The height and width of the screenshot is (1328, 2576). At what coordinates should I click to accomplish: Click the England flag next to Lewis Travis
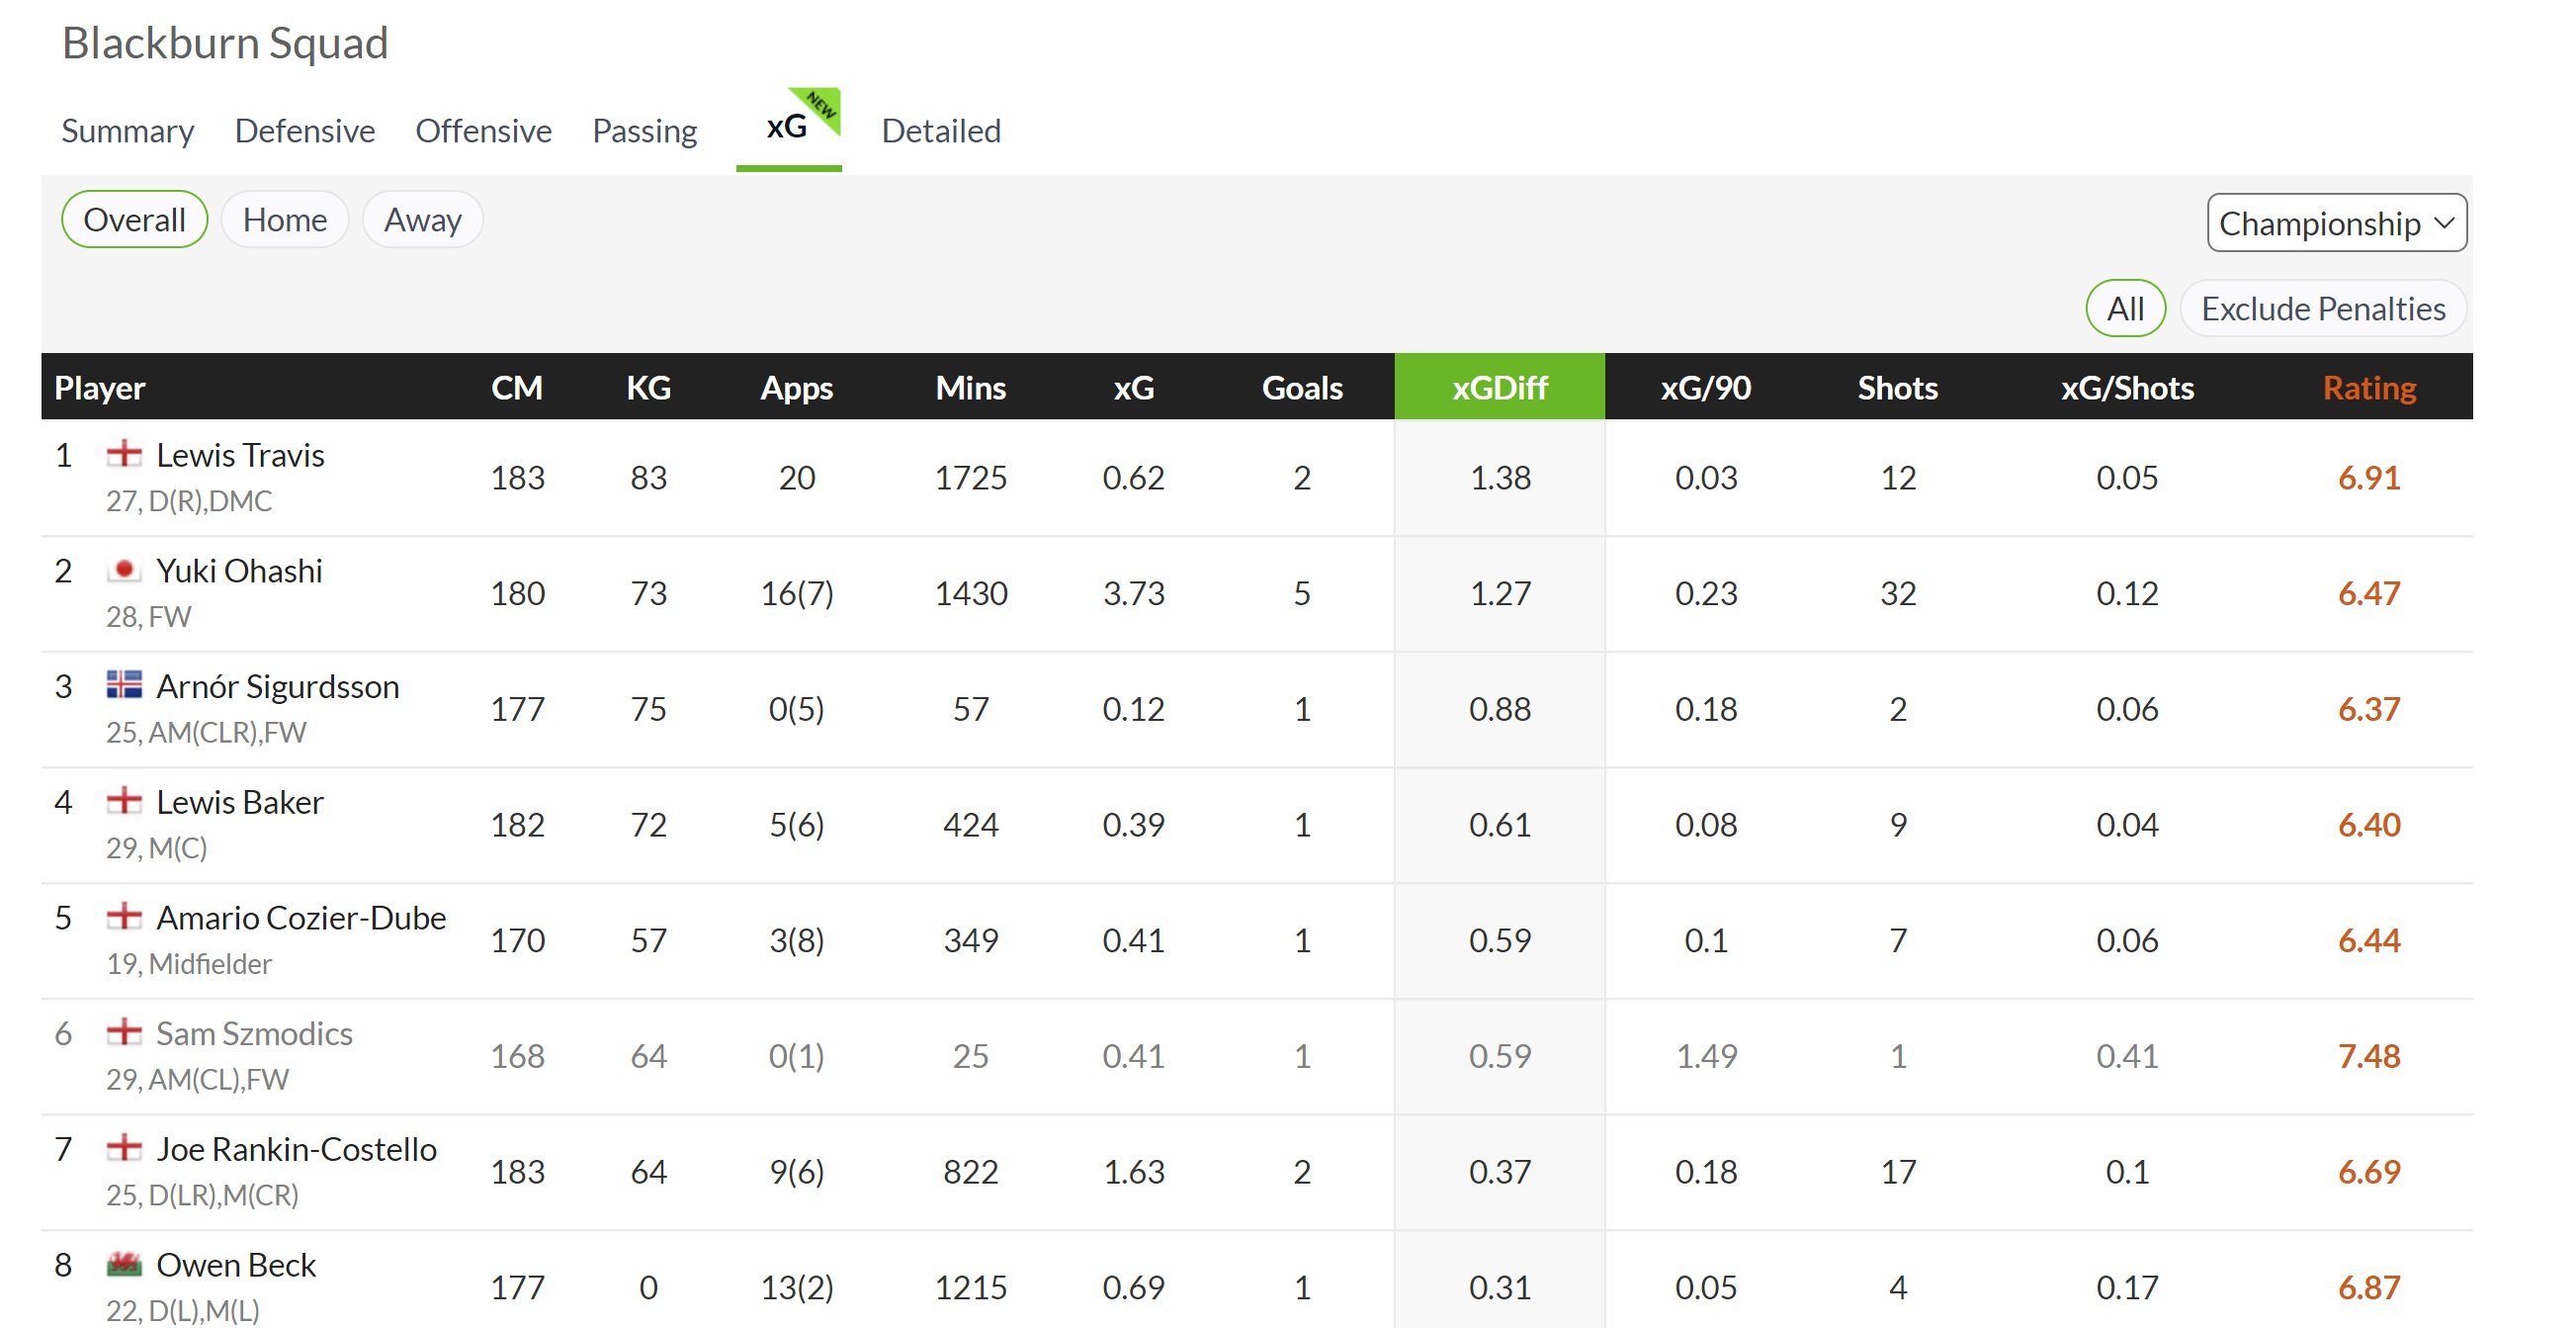(x=124, y=454)
